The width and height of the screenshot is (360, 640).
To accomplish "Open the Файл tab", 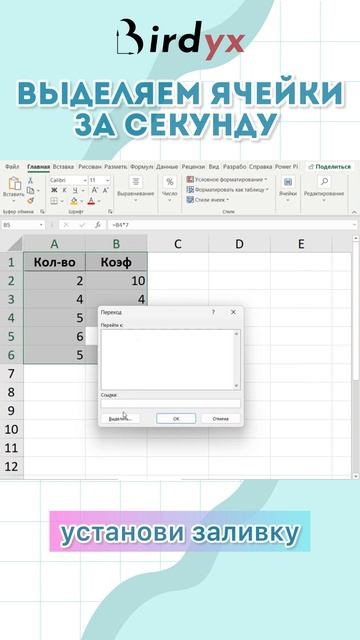I will pos(12,167).
